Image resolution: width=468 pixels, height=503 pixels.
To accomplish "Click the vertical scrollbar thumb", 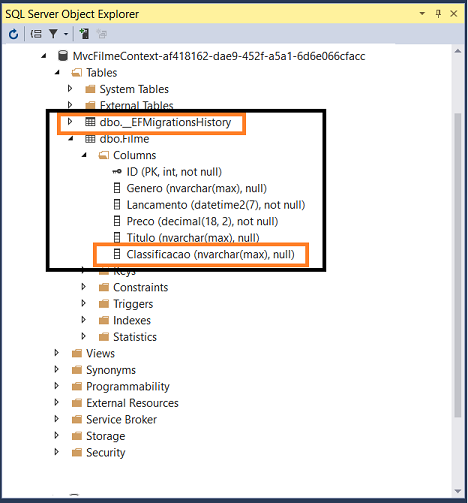I will pyautogui.click(x=458, y=265).
